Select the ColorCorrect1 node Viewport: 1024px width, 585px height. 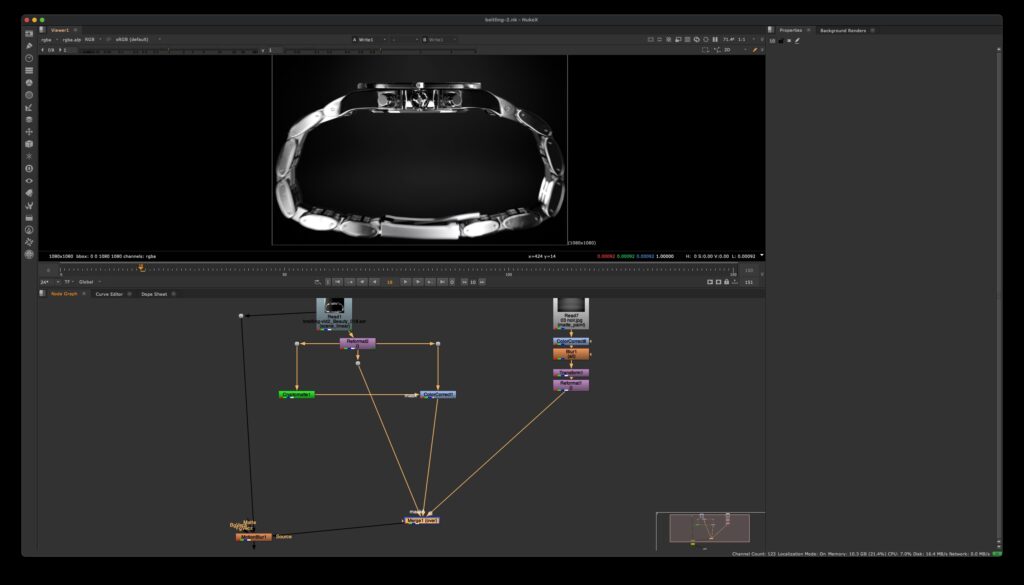438,394
